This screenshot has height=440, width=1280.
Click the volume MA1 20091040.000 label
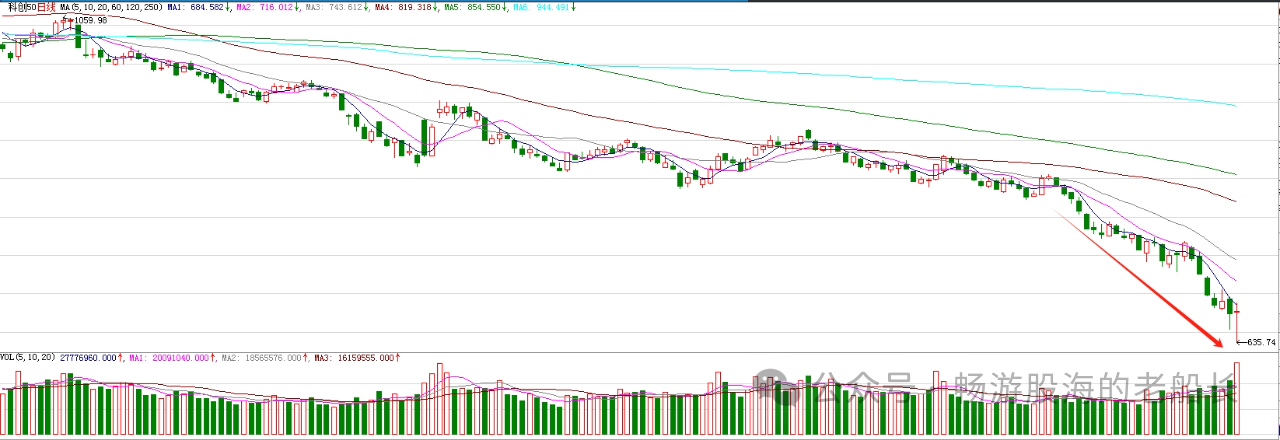(168, 357)
